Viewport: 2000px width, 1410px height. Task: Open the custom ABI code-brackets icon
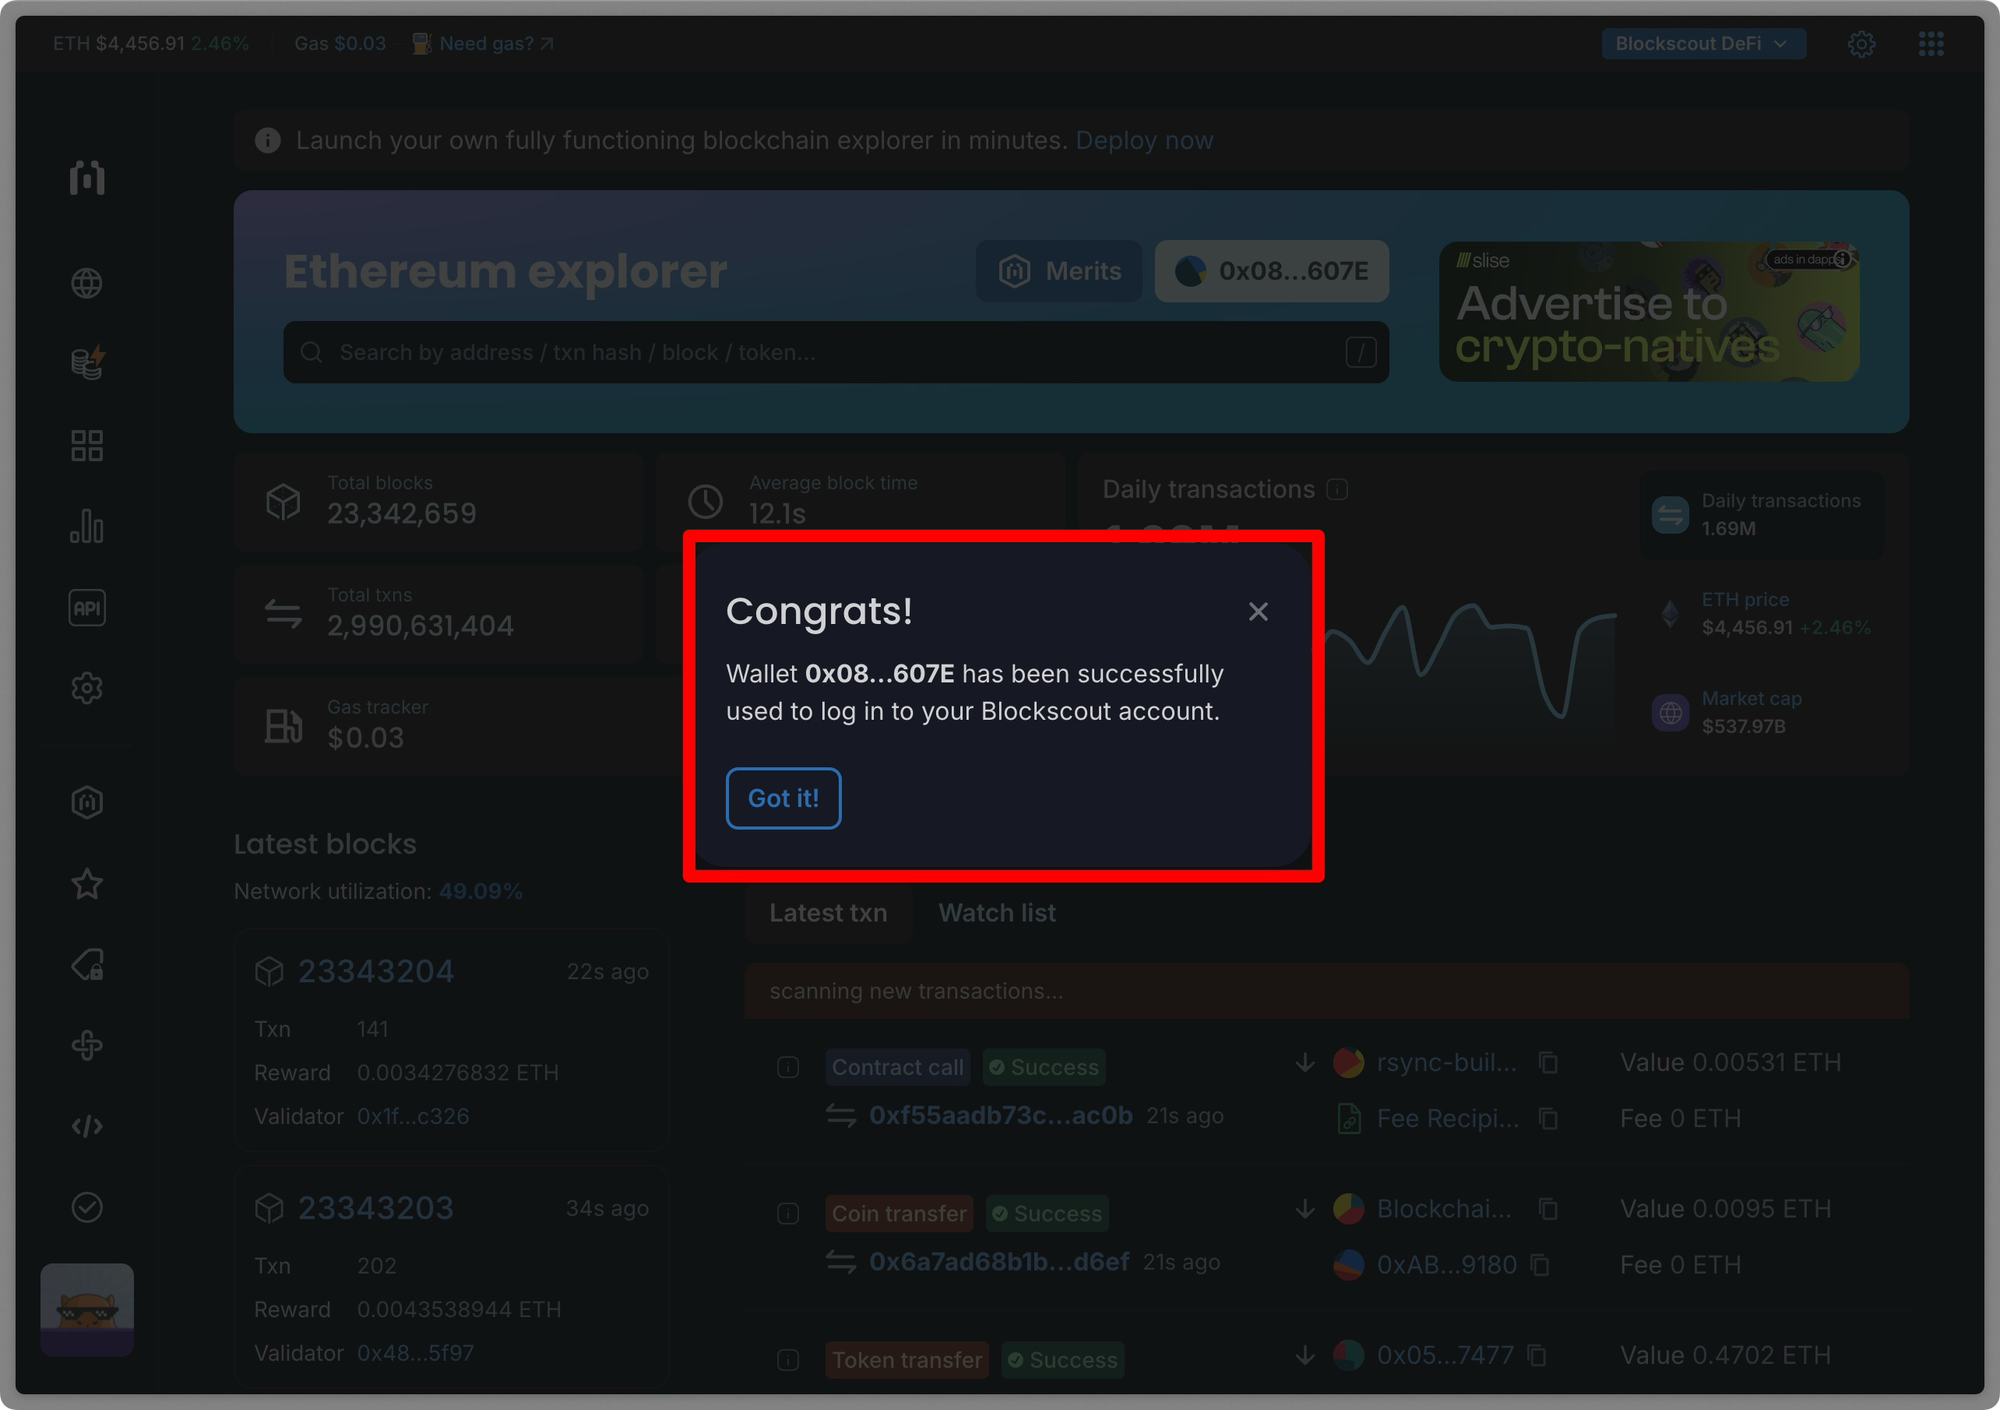(87, 1126)
